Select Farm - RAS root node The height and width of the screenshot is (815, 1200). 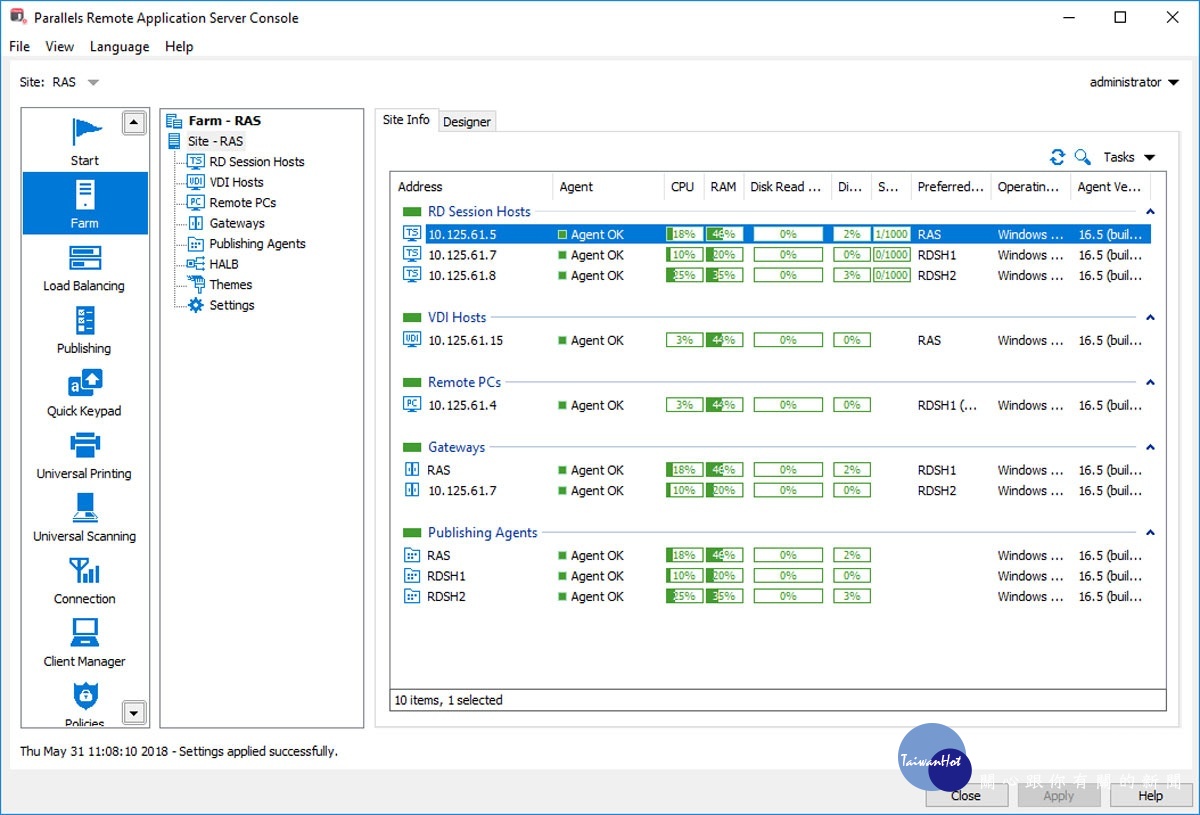pyautogui.click(x=225, y=121)
